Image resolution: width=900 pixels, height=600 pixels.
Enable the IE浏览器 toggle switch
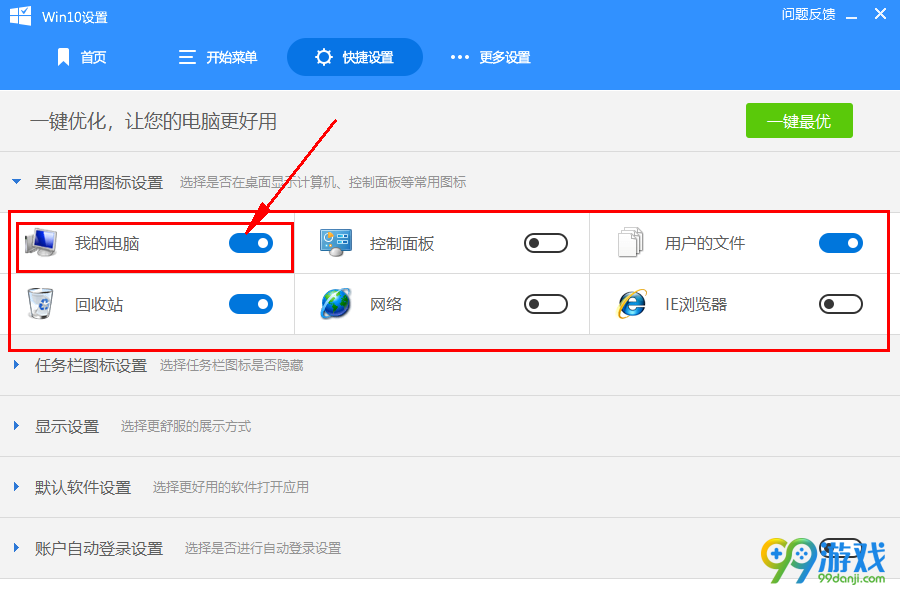click(841, 304)
